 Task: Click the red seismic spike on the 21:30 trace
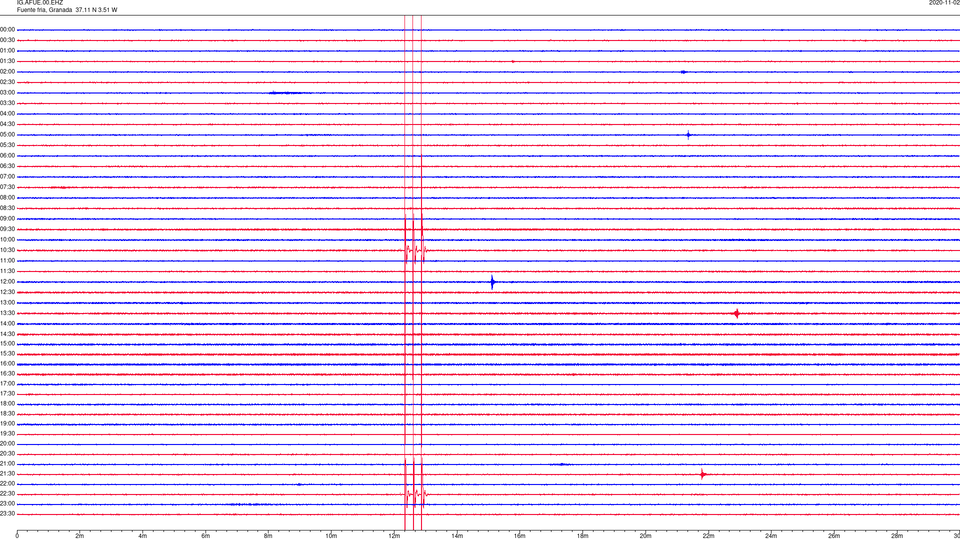pyautogui.click(x=703, y=474)
